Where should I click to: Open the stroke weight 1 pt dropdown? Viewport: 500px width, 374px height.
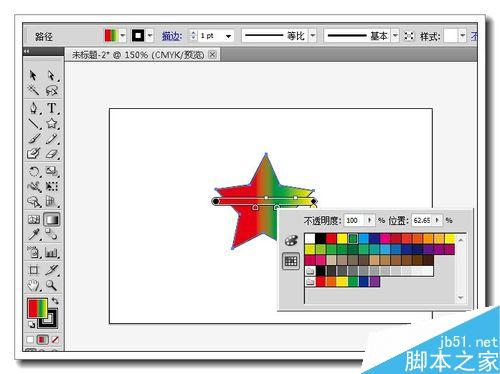coord(228,36)
